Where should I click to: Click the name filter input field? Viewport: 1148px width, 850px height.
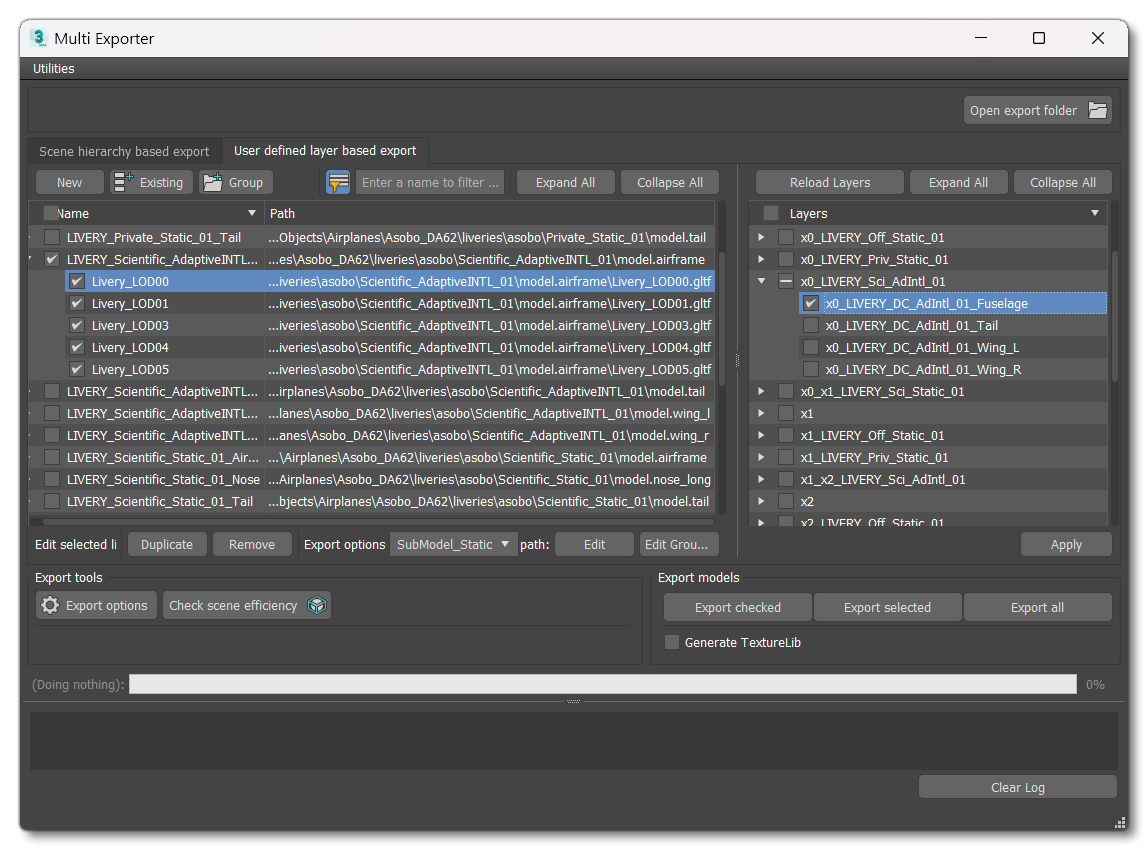click(430, 182)
